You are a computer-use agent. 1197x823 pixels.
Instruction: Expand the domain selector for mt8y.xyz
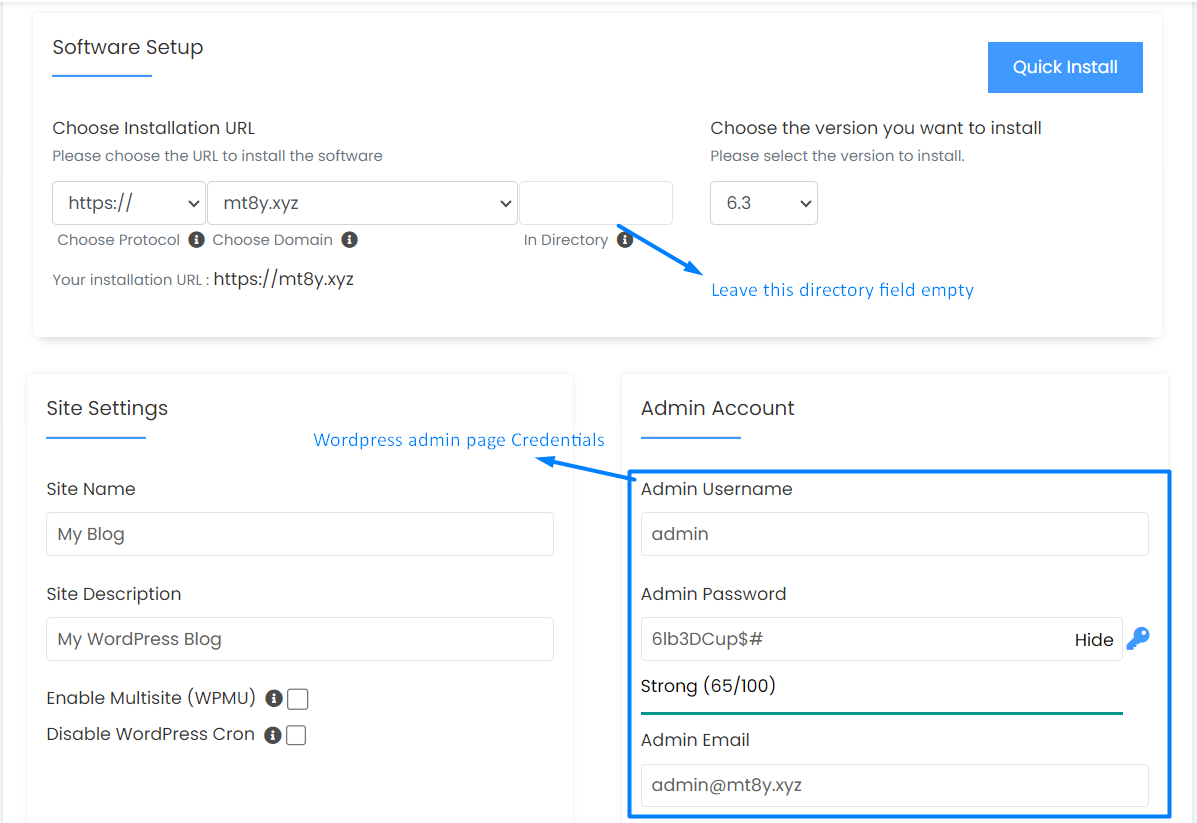[362, 203]
